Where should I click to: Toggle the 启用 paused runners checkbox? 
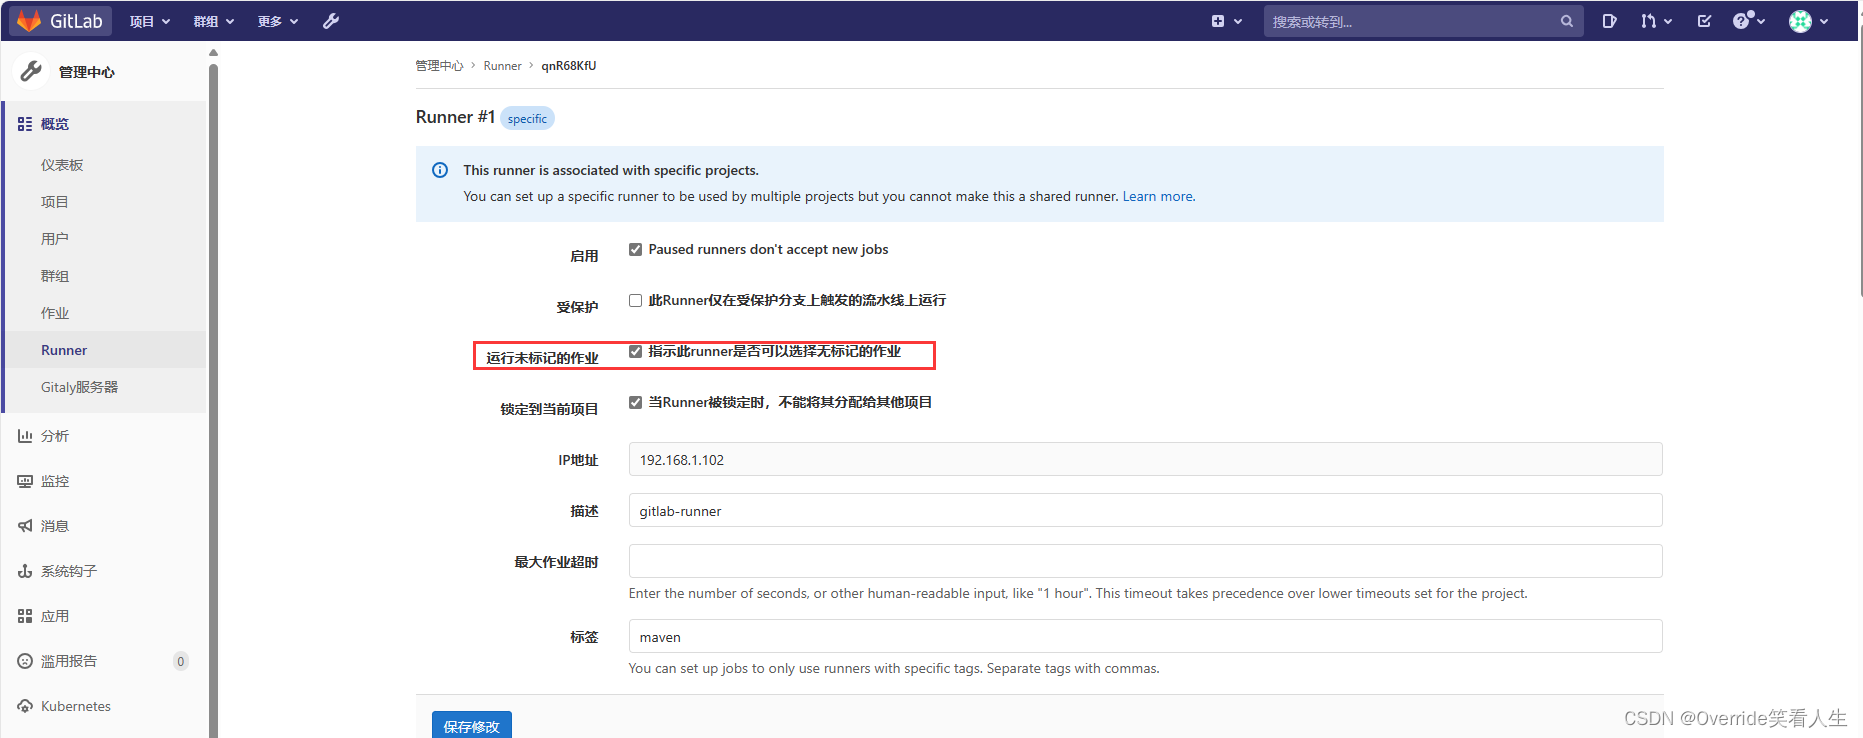click(635, 249)
